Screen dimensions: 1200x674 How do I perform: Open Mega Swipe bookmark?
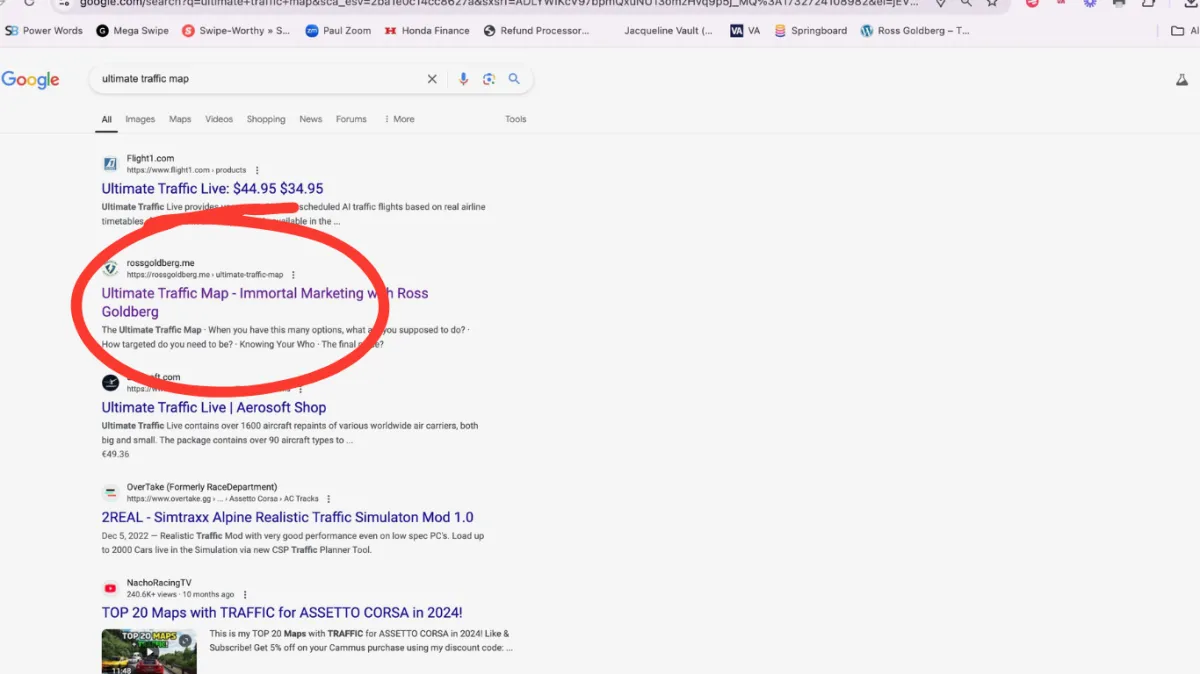pyautogui.click(x=132, y=31)
